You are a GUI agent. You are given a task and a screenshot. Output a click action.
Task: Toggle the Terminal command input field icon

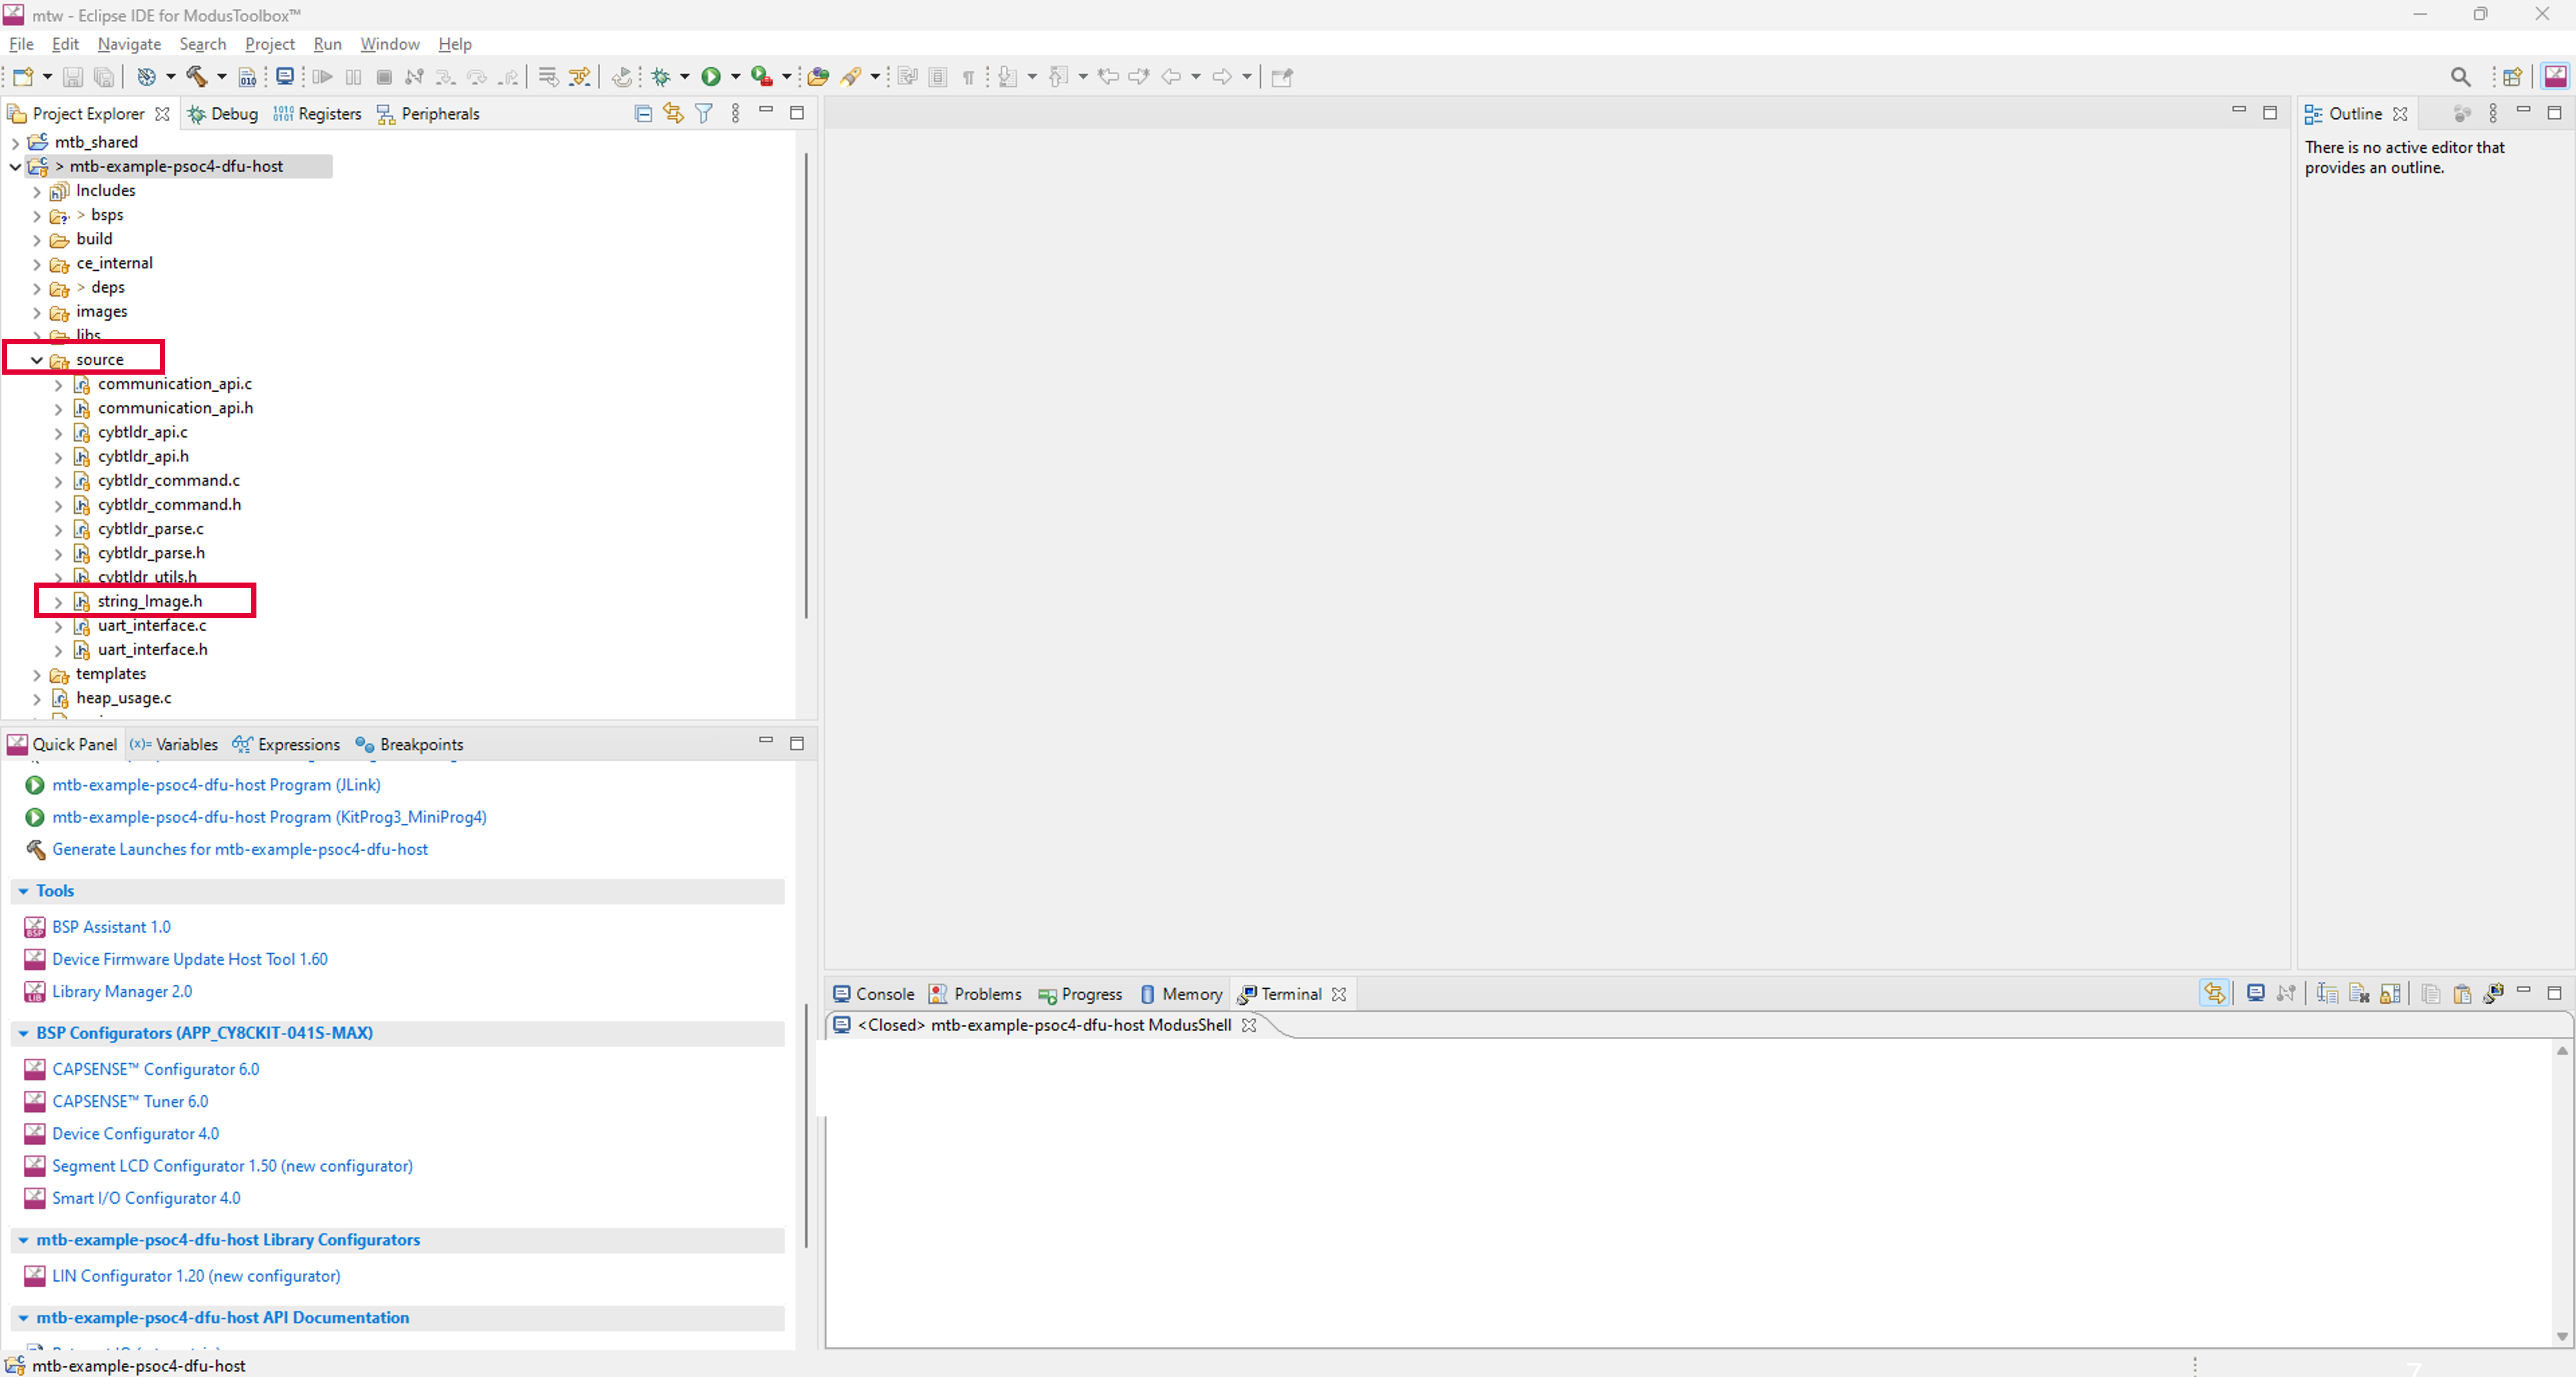tap(2327, 994)
